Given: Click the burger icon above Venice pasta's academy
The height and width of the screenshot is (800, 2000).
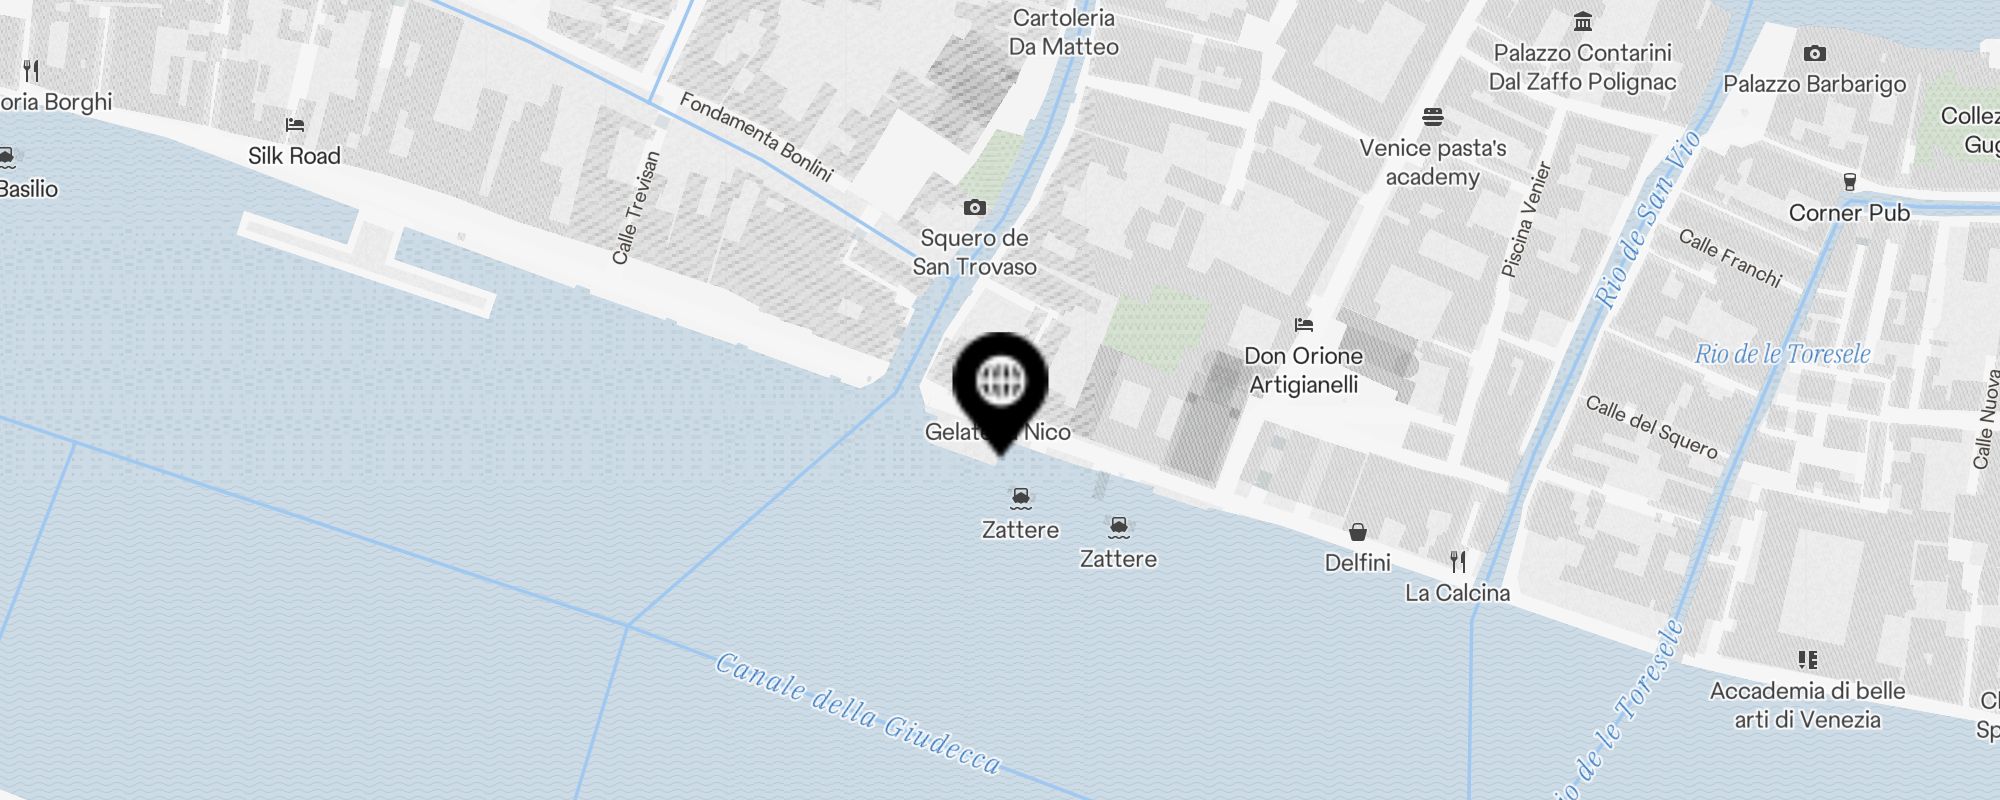Looking at the screenshot, I should coord(1432,117).
